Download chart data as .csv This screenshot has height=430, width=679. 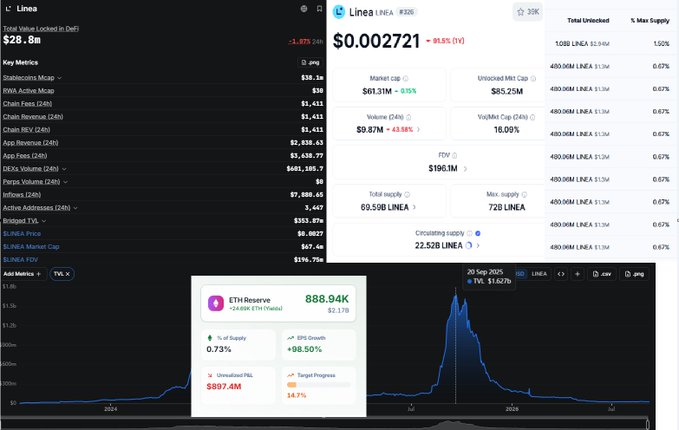(602, 274)
